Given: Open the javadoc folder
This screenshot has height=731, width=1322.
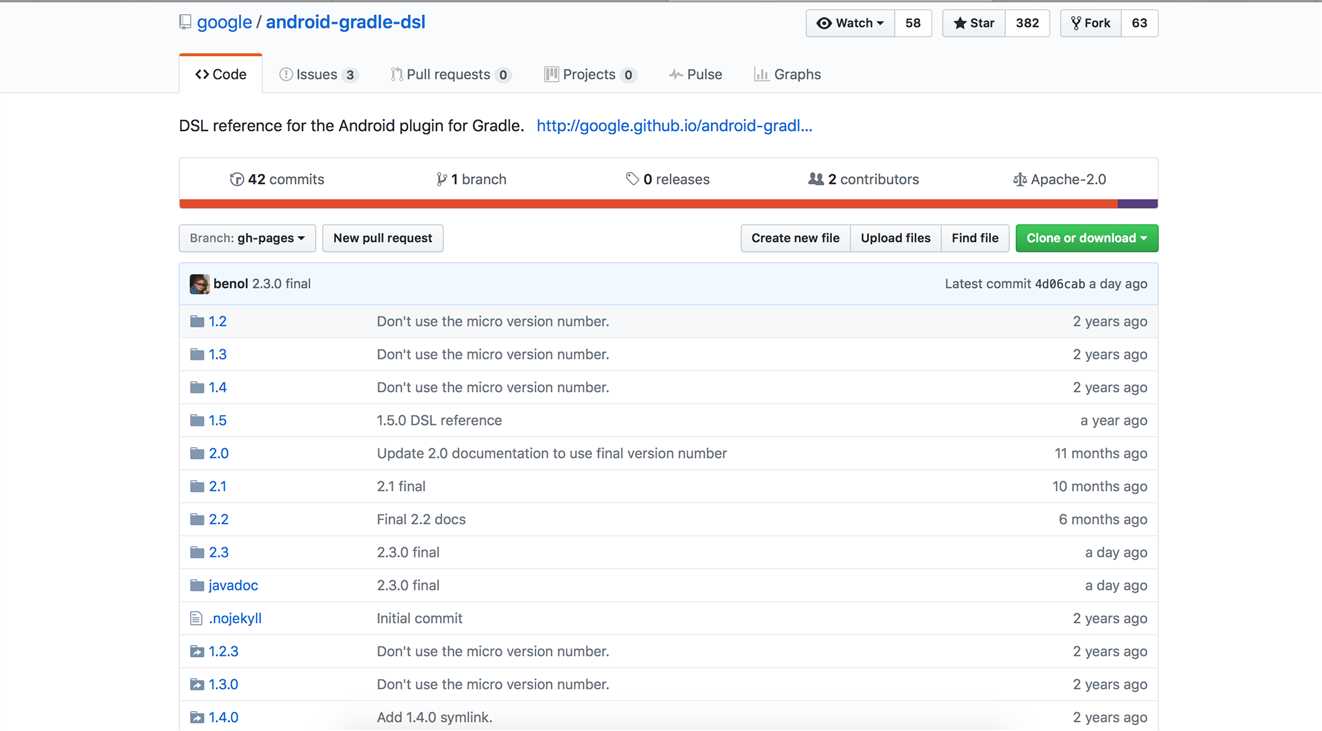Looking at the screenshot, I should [233, 585].
